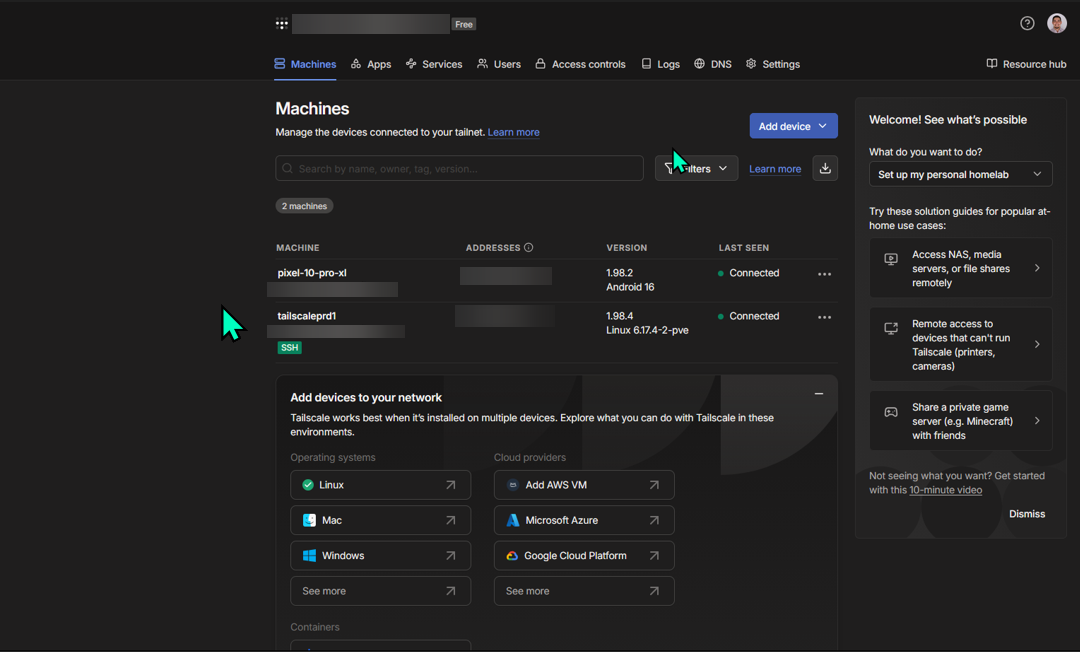The image size is (1080, 652).
Task: Open the Windows install guide
Action: pos(381,556)
